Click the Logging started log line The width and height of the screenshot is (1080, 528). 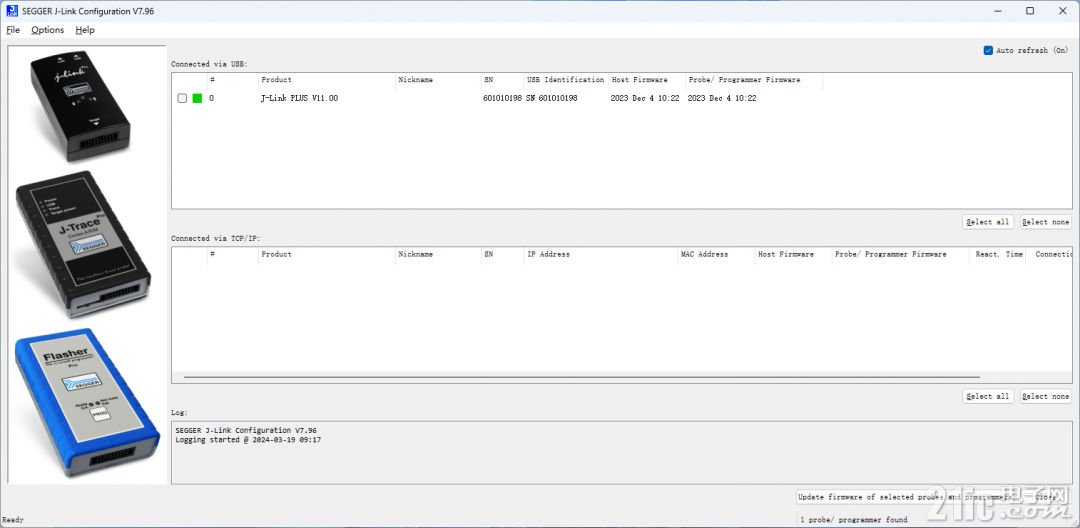(249, 439)
